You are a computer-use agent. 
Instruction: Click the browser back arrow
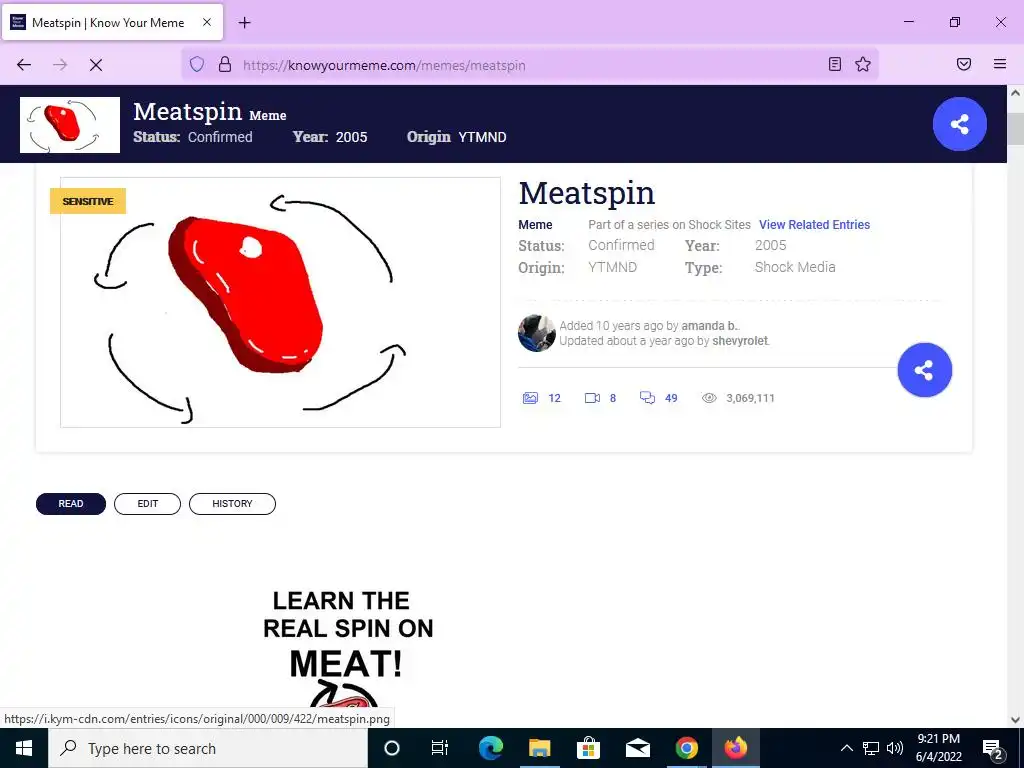pyautogui.click(x=24, y=65)
